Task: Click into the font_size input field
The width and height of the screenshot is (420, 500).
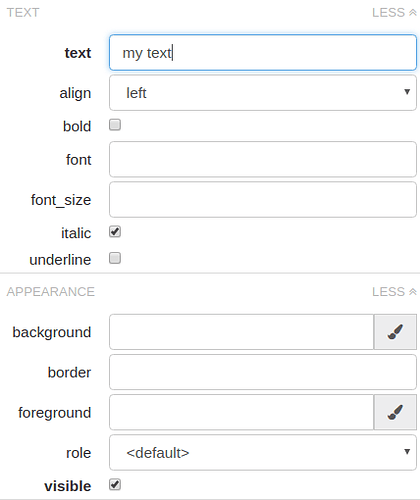Action: pos(263,200)
